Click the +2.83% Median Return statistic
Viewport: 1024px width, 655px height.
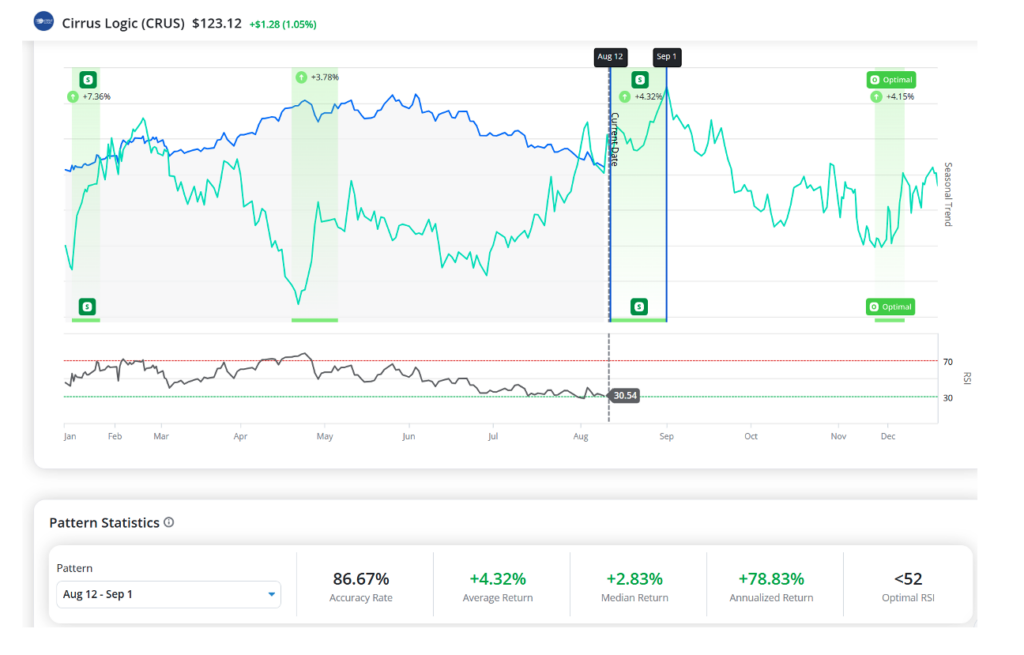tap(634, 579)
